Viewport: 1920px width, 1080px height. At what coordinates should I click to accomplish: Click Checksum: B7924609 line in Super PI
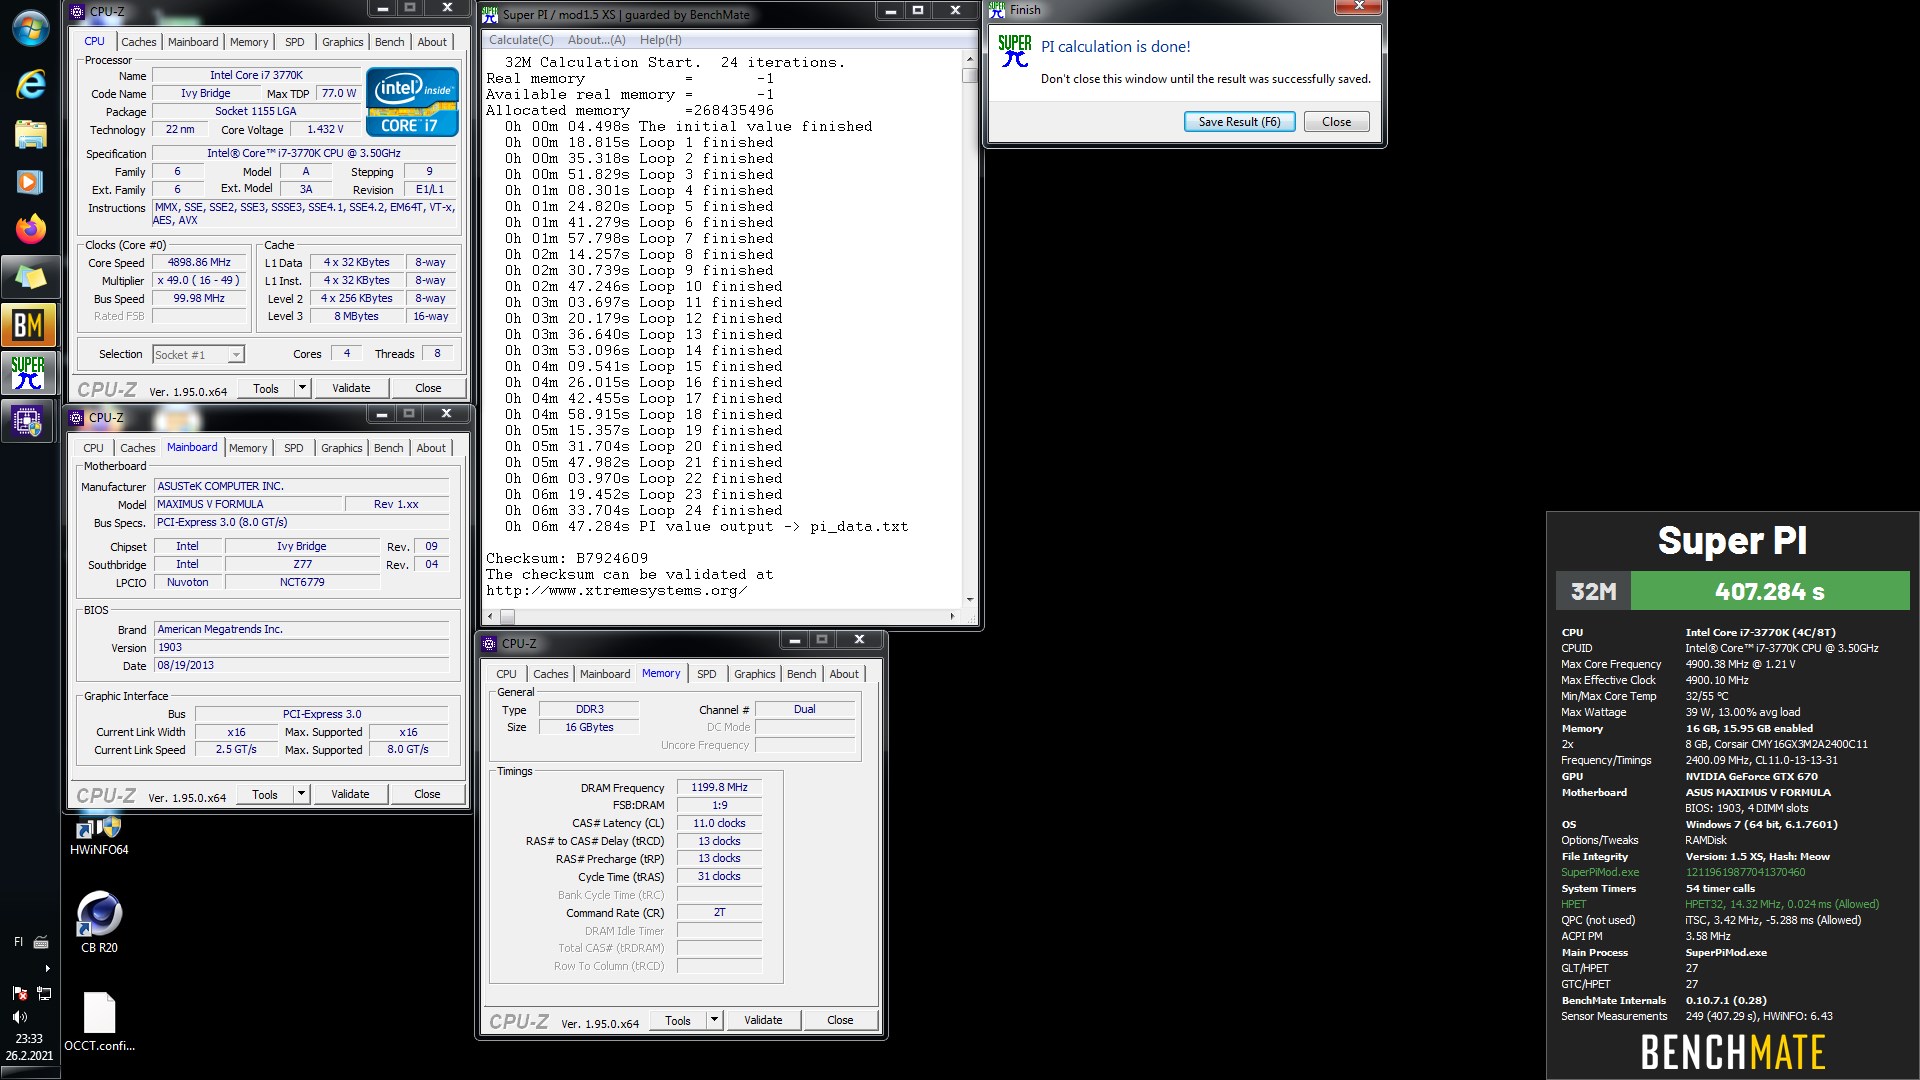(566, 558)
